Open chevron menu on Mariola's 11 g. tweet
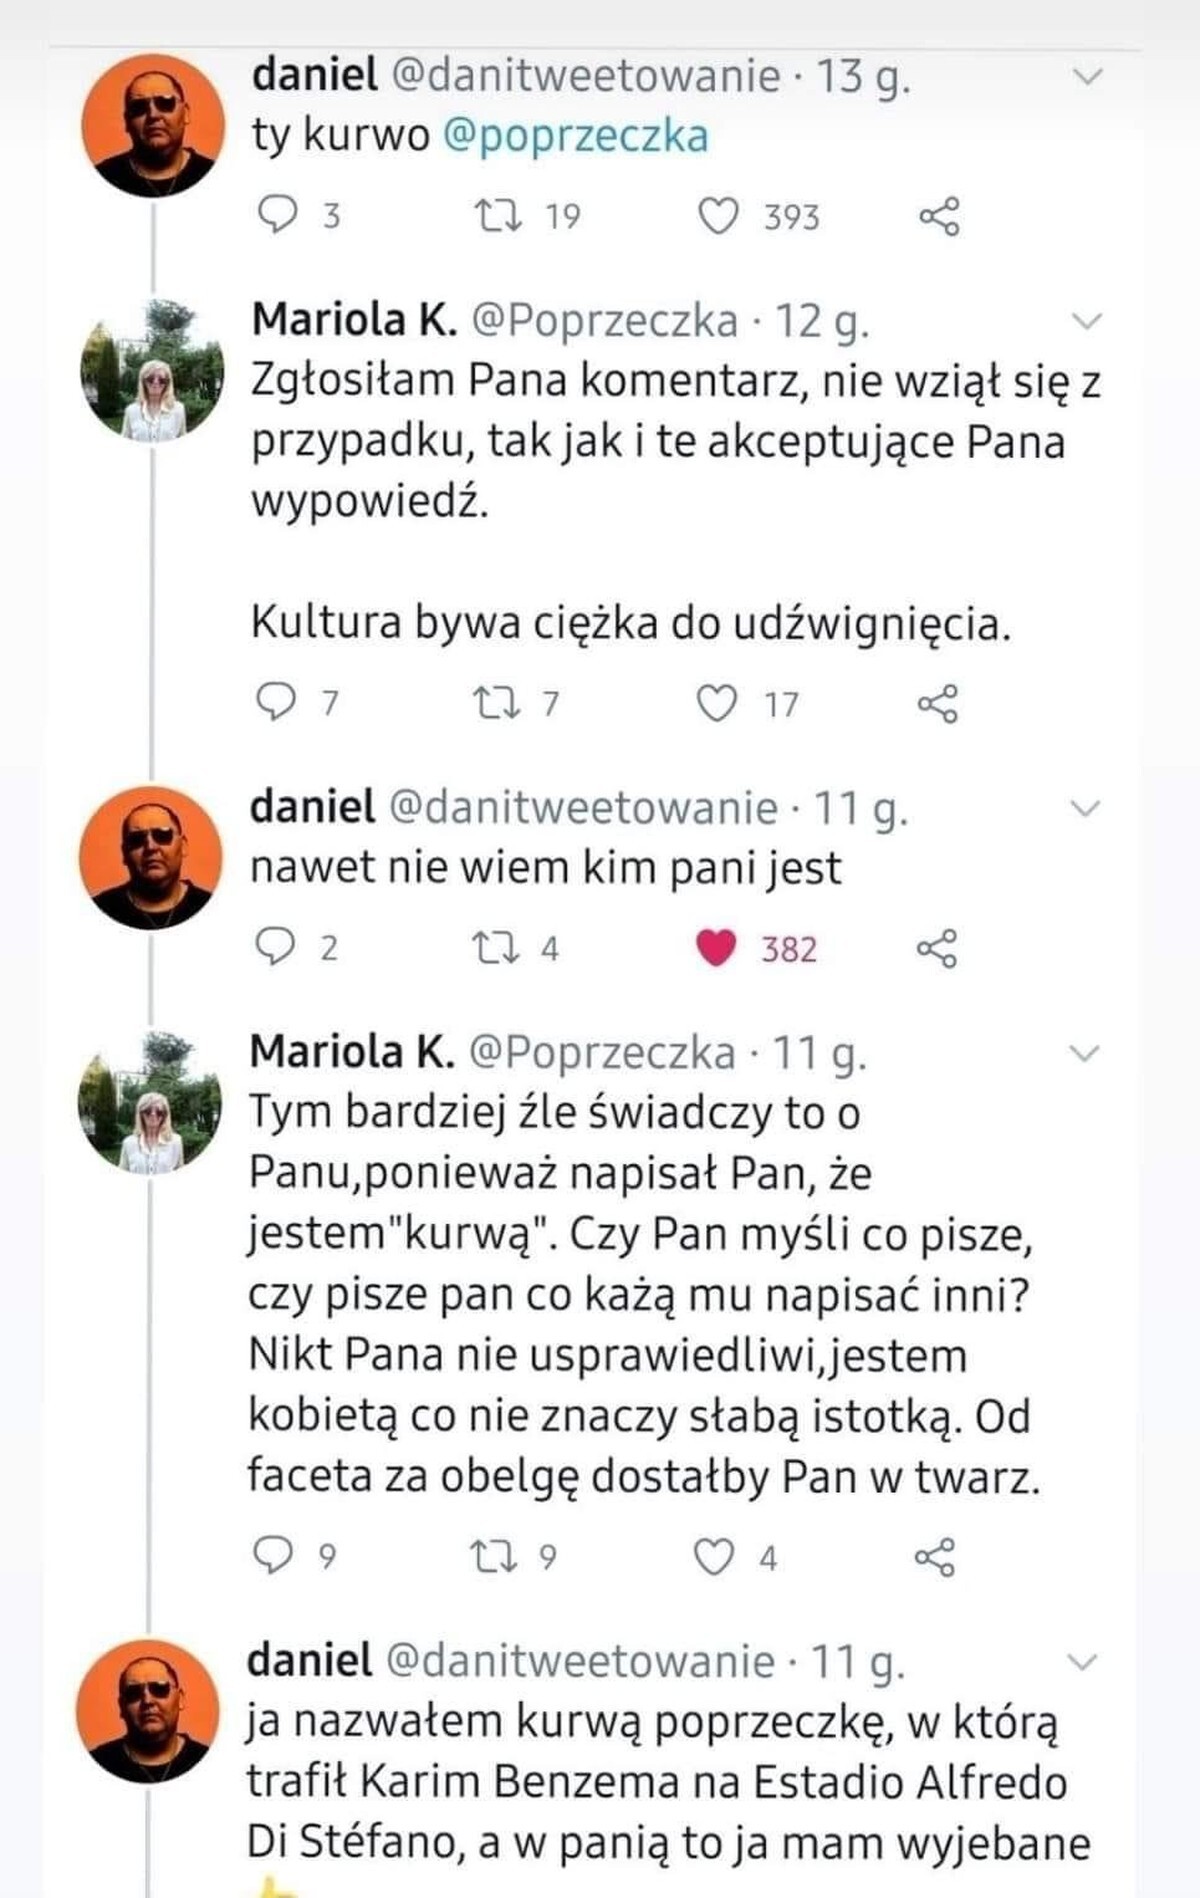Screen dimensions: 1200x1898 [1085, 1053]
